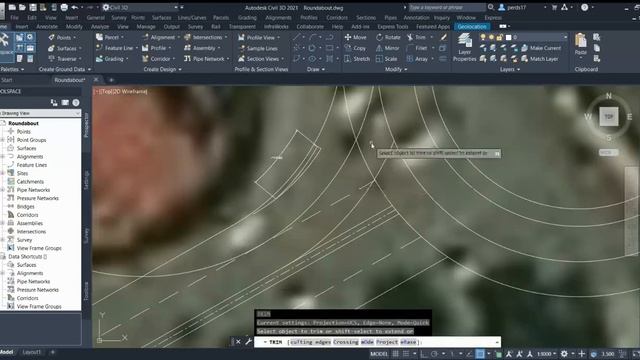Click the Toolspace help icon
640x360 pixels.
coord(76,102)
